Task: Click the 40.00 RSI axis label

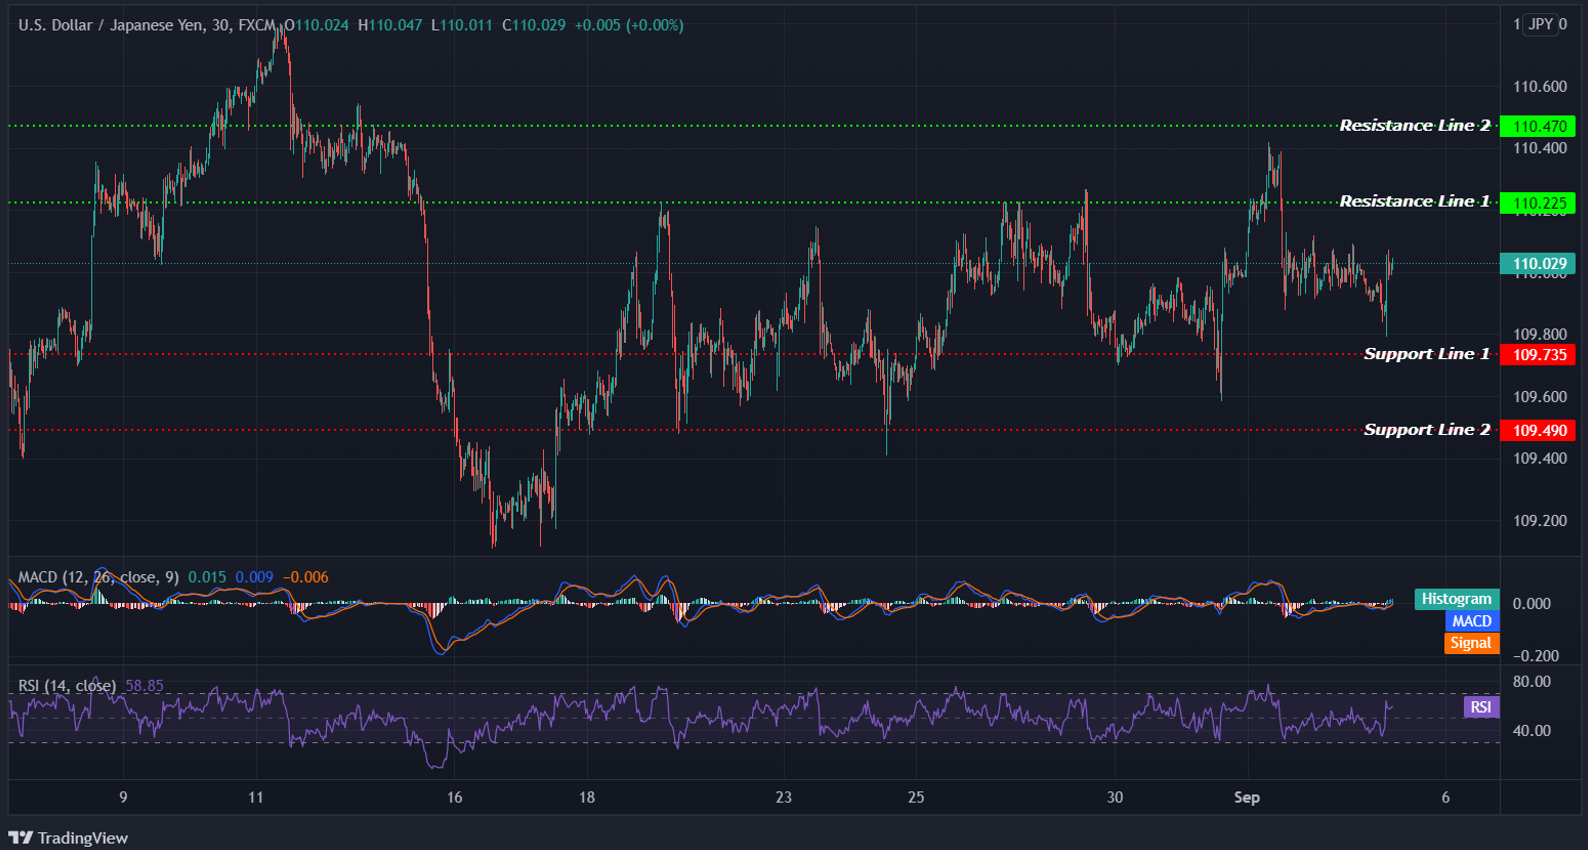Action: click(x=1532, y=731)
